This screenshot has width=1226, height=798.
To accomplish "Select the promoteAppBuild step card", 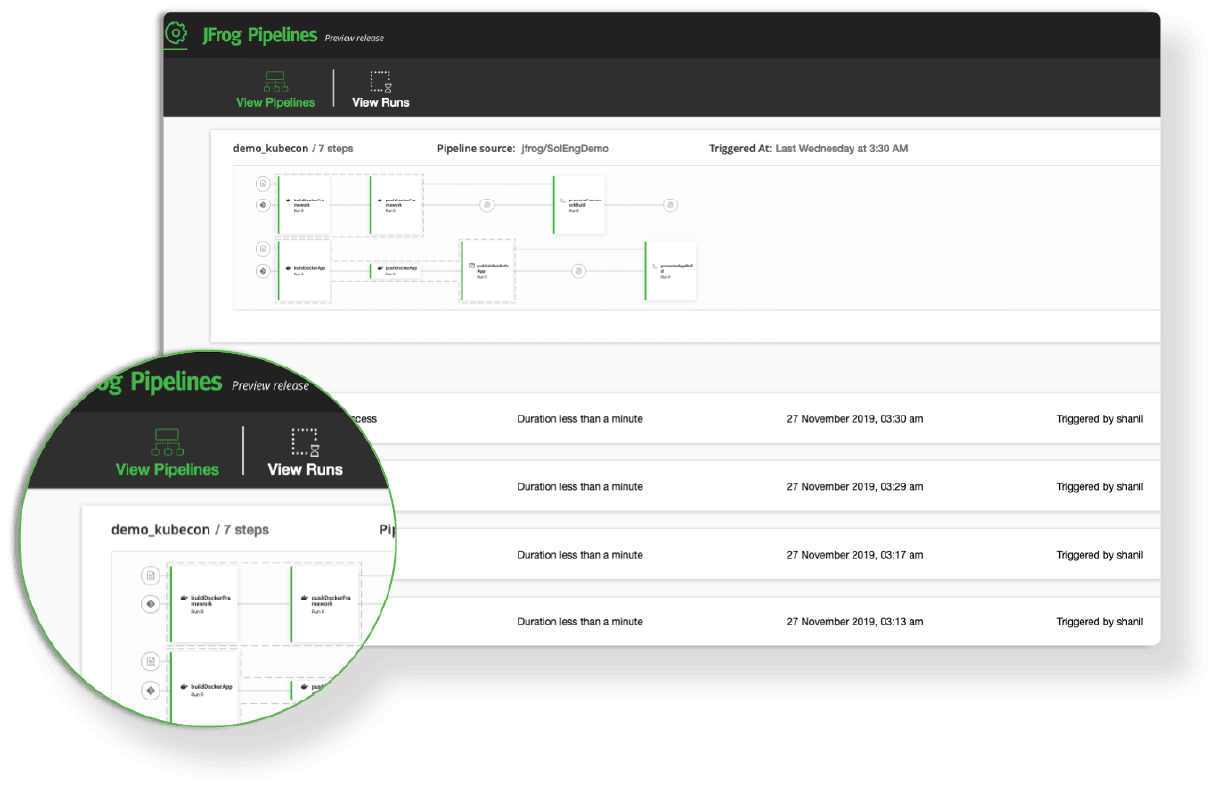I will click(x=670, y=270).
